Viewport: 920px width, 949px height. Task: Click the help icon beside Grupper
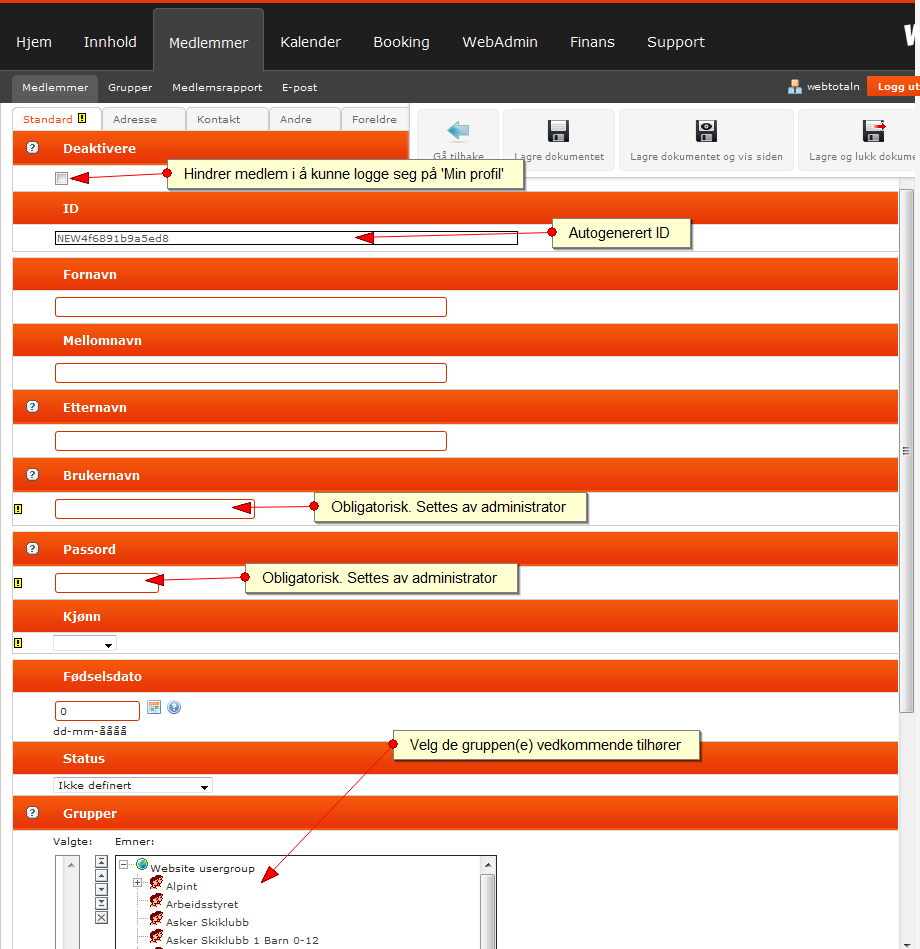[33, 813]
